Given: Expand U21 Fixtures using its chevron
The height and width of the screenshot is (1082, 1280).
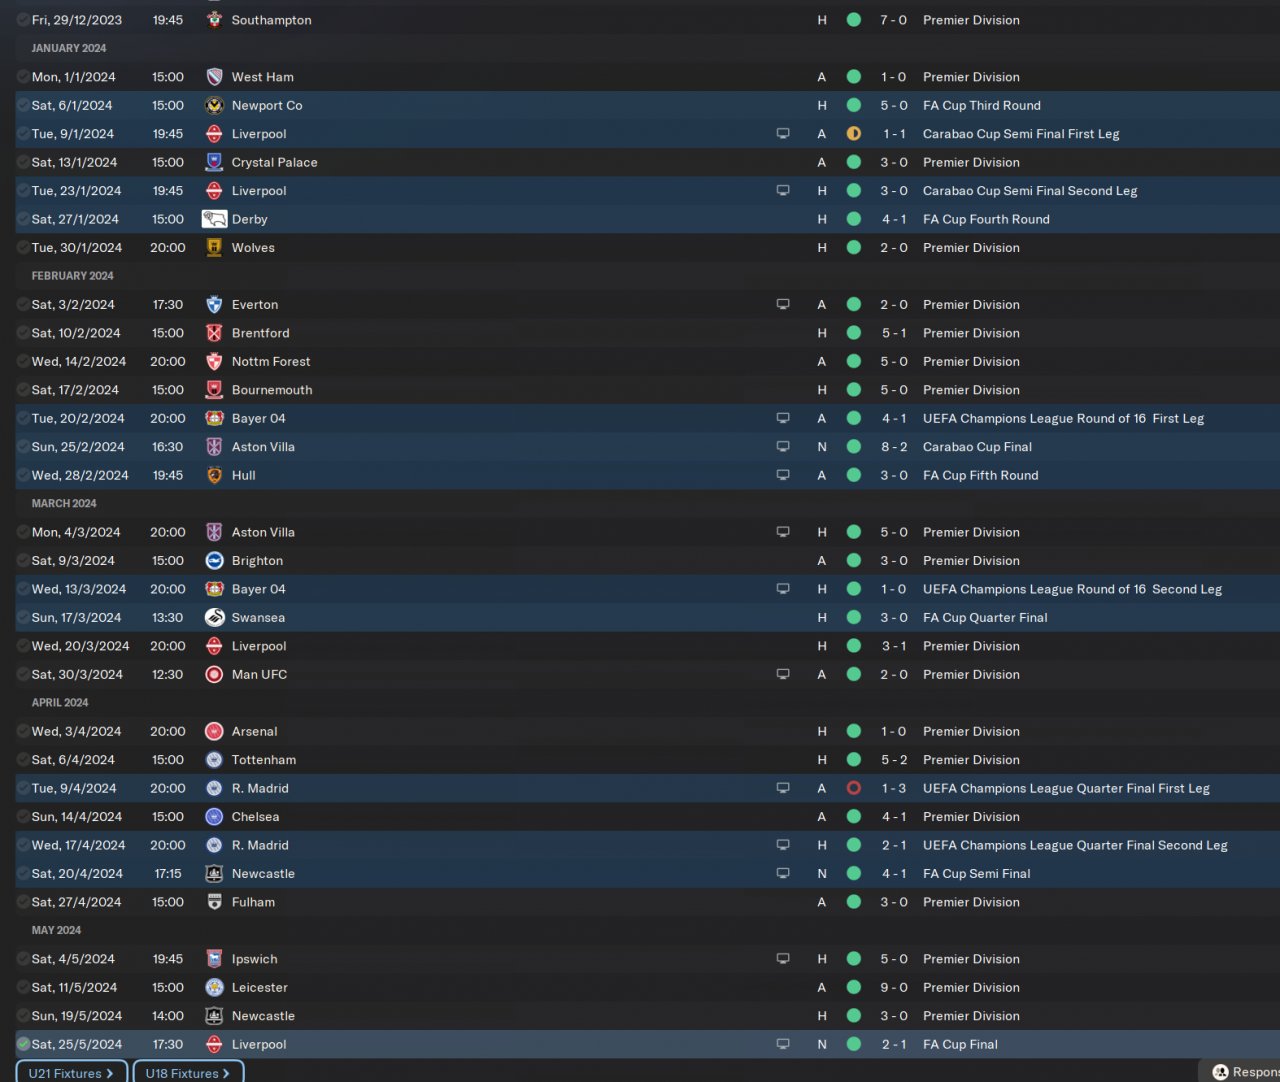Looking at the screenshot, I should (x=109, y=1073).
